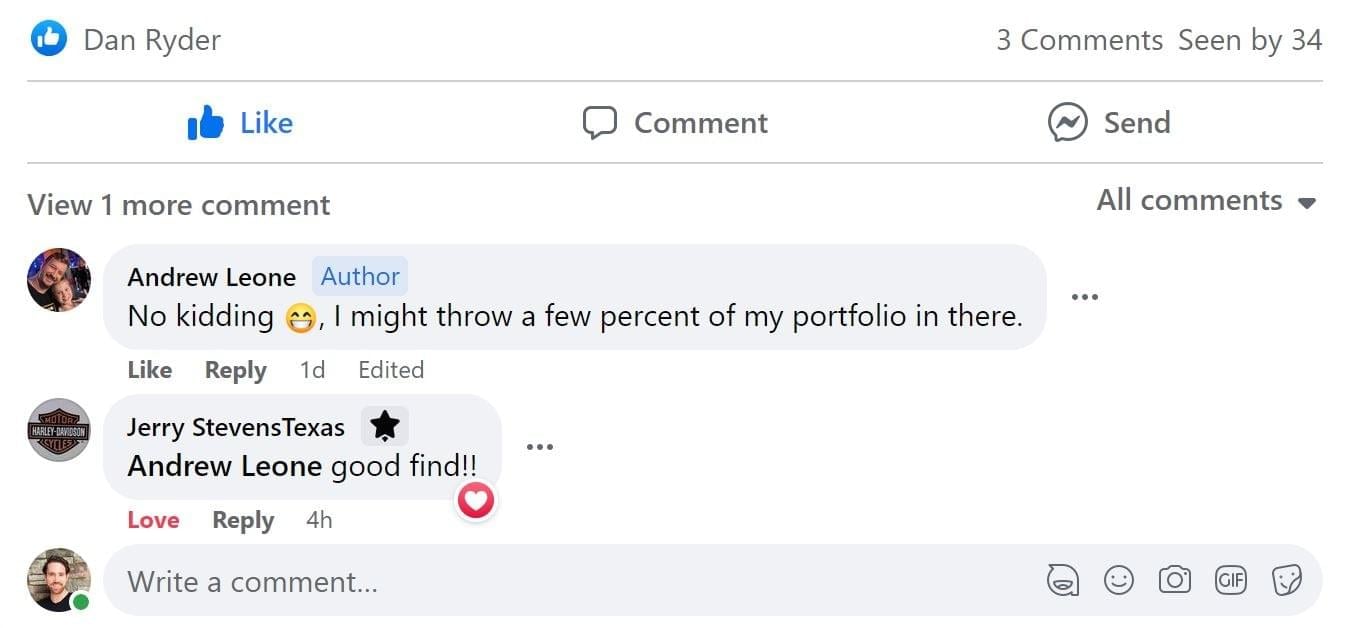
Task: Click the blue thumbs-up reaction icon beside Dan Ryder
Action: pyautogui.click(x=48, y=39)
